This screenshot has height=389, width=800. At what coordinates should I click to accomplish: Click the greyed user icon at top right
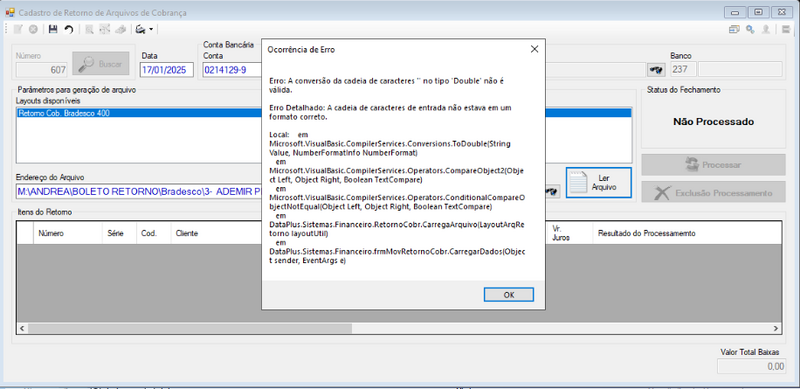click(x=766, y=30)
